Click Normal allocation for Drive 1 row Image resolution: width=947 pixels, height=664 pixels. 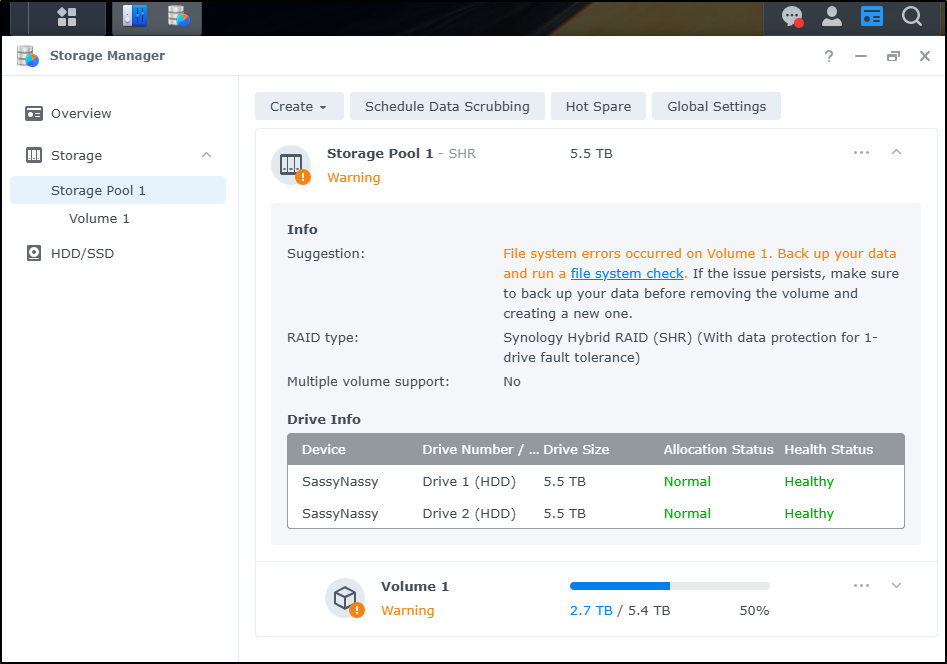pyautogui.click(x=687, y=482)
